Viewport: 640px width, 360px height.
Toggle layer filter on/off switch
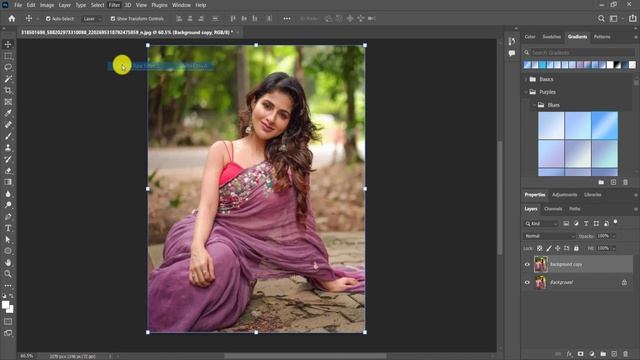tap(616, 222)
